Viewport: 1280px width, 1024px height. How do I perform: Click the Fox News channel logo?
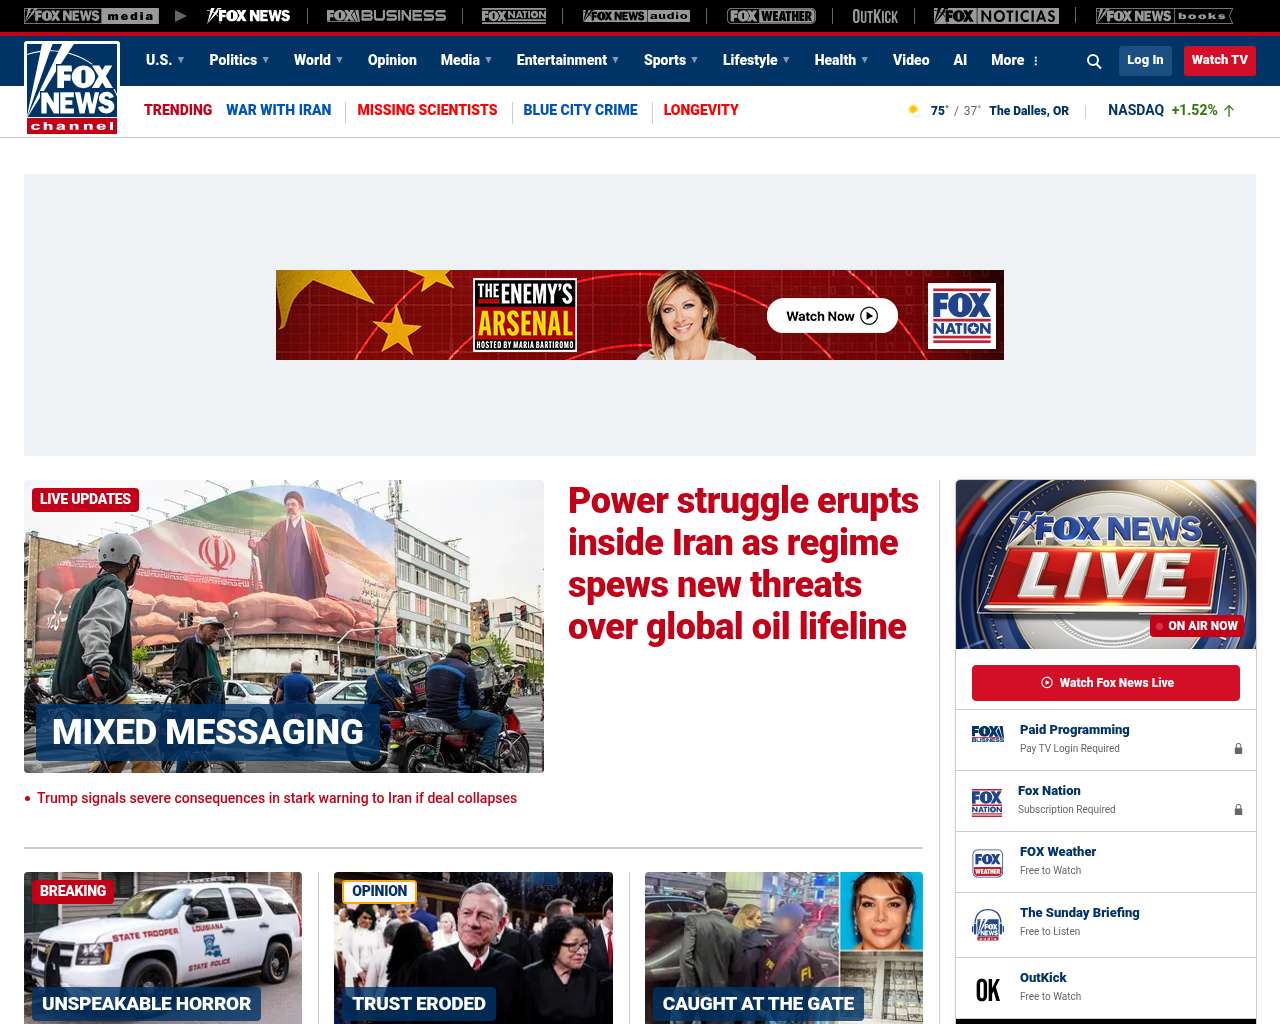point(72,88)
